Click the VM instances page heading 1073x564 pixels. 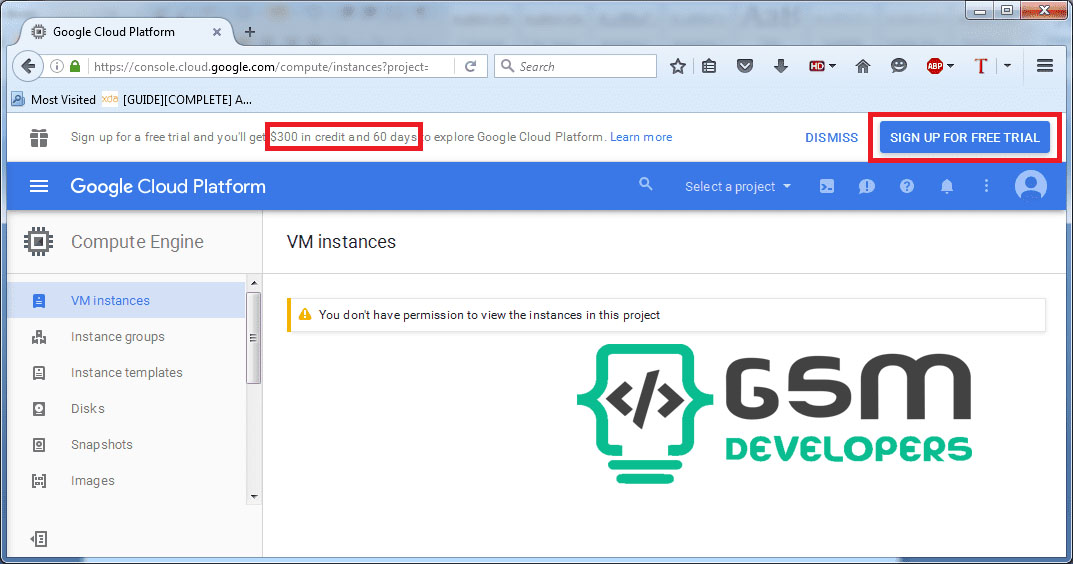(341, 242)
